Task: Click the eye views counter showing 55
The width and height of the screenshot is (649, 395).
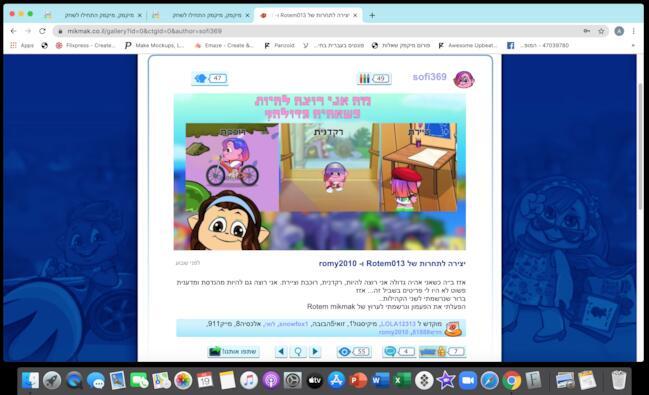Action: point(354,352)
